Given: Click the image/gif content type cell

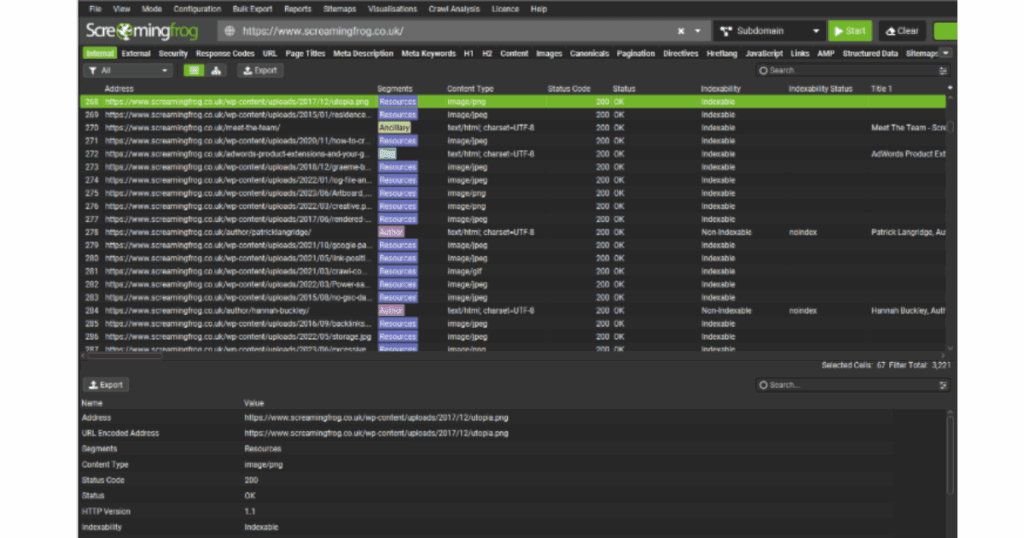Looking at the screenshot, I should click(x=466, y=272).
